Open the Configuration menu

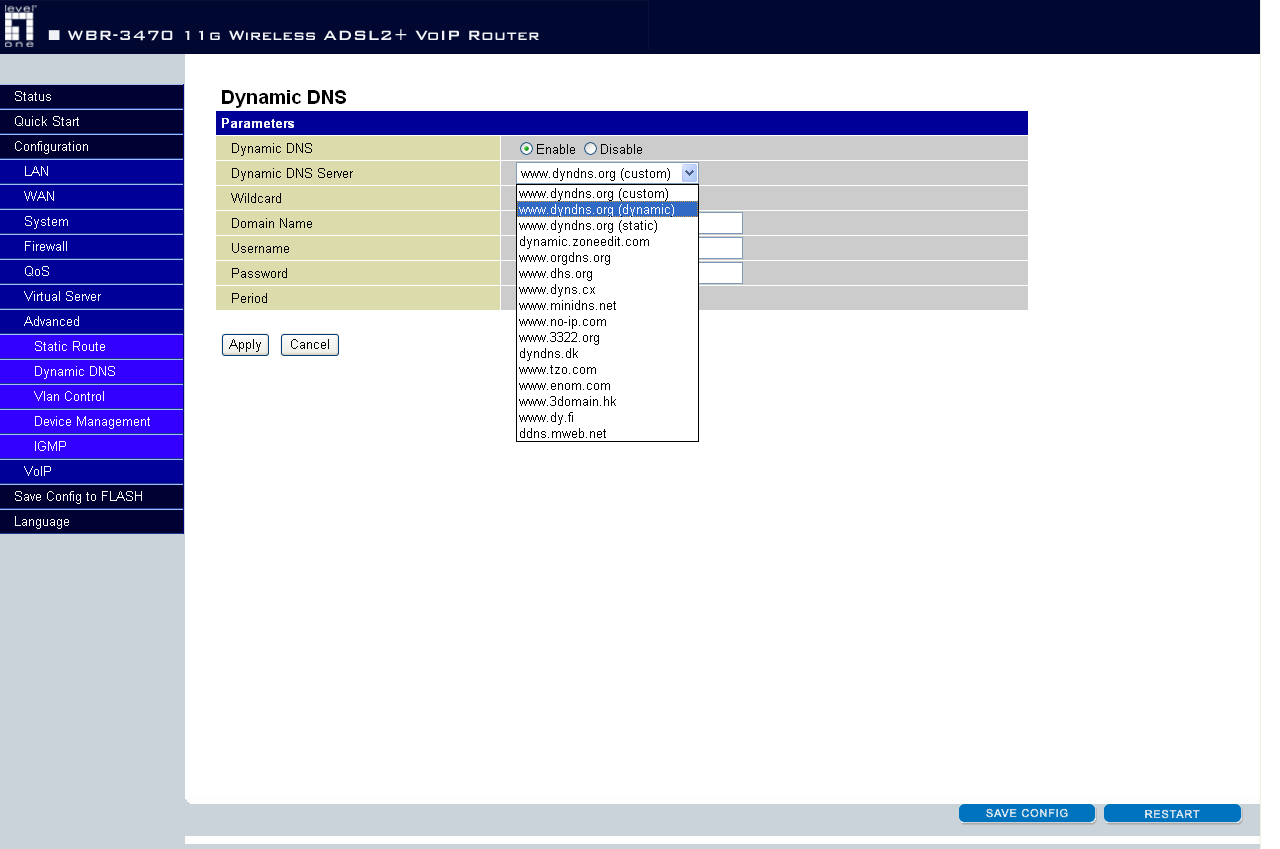92,146
